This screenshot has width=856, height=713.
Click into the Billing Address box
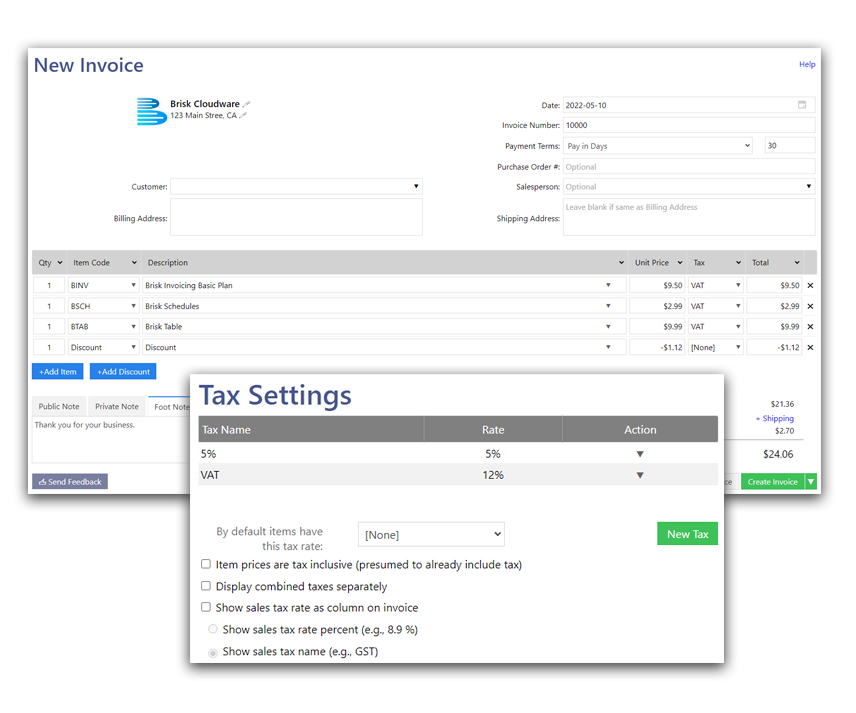click(x=296, y=217)
